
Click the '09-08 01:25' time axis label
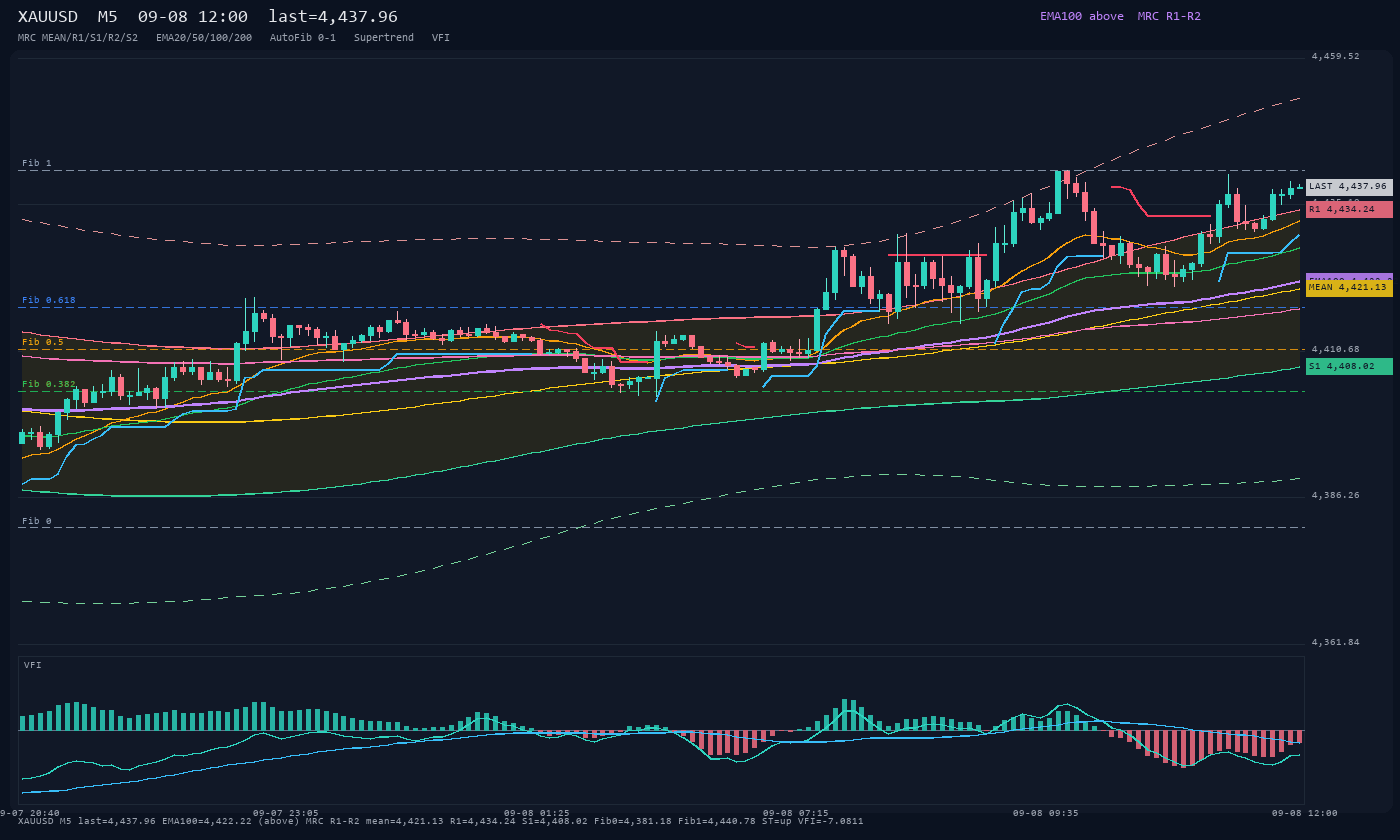click(x=536, y=813)
